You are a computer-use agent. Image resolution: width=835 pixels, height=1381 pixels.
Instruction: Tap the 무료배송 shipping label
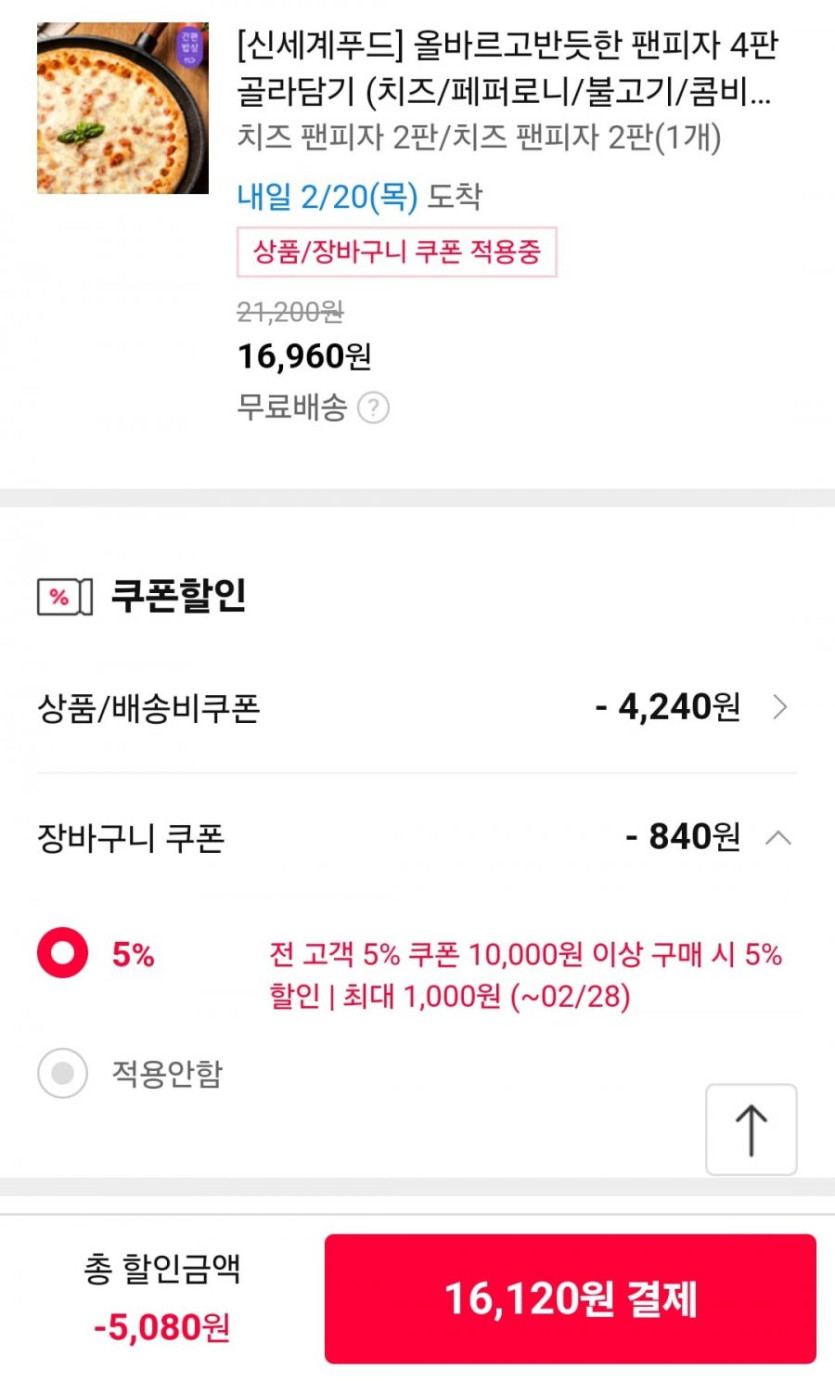tap(291, 408)
